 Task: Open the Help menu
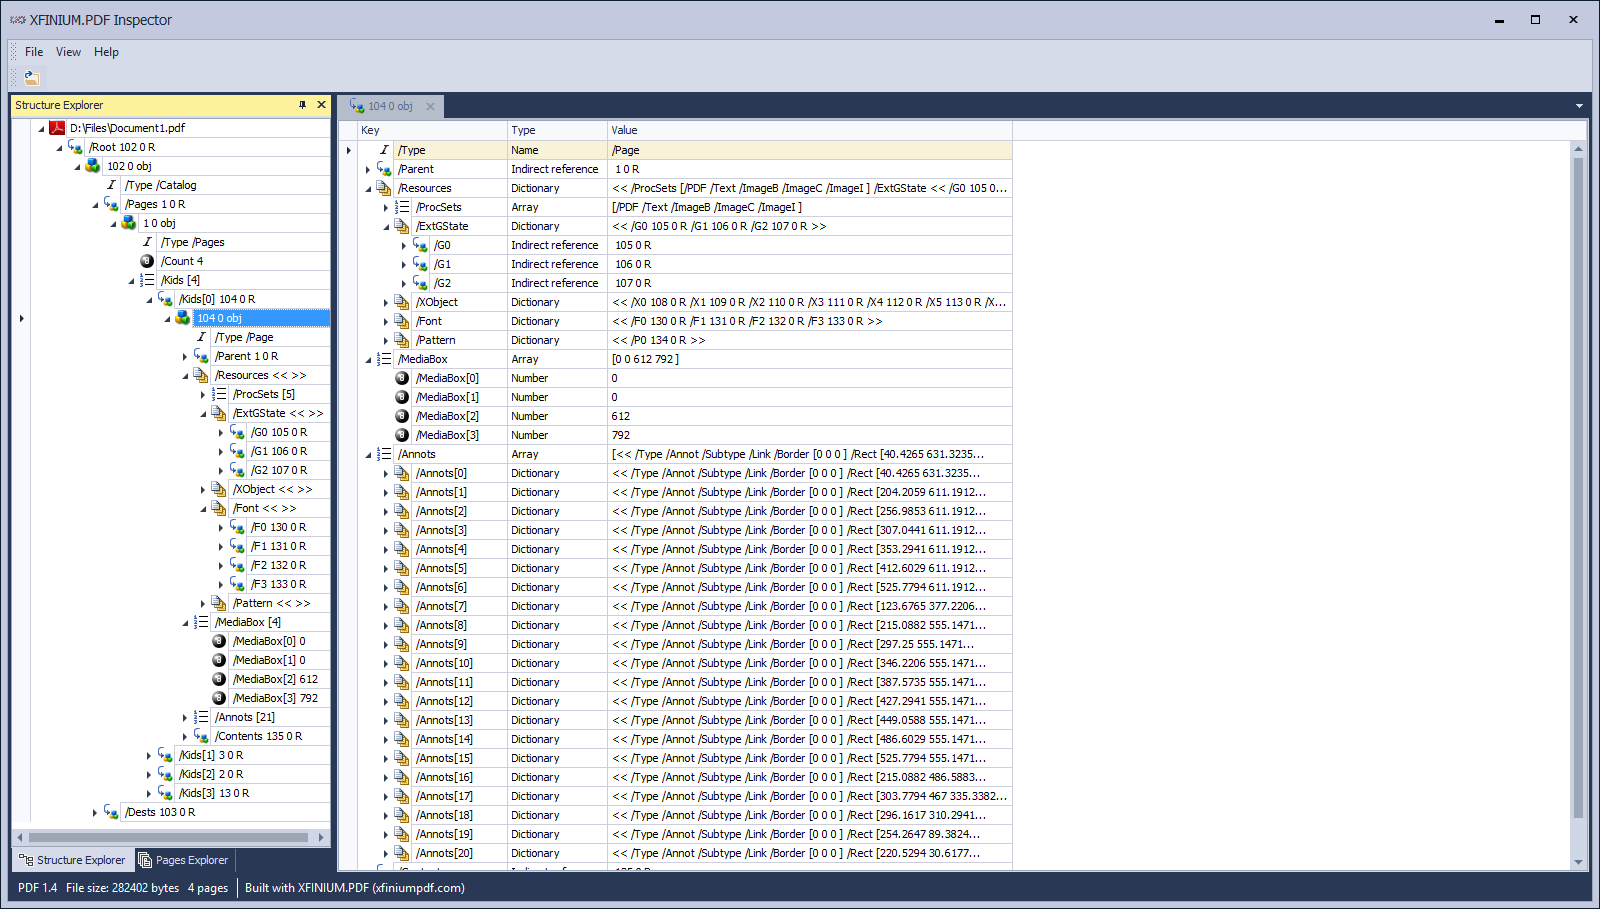tap(106, 52)
